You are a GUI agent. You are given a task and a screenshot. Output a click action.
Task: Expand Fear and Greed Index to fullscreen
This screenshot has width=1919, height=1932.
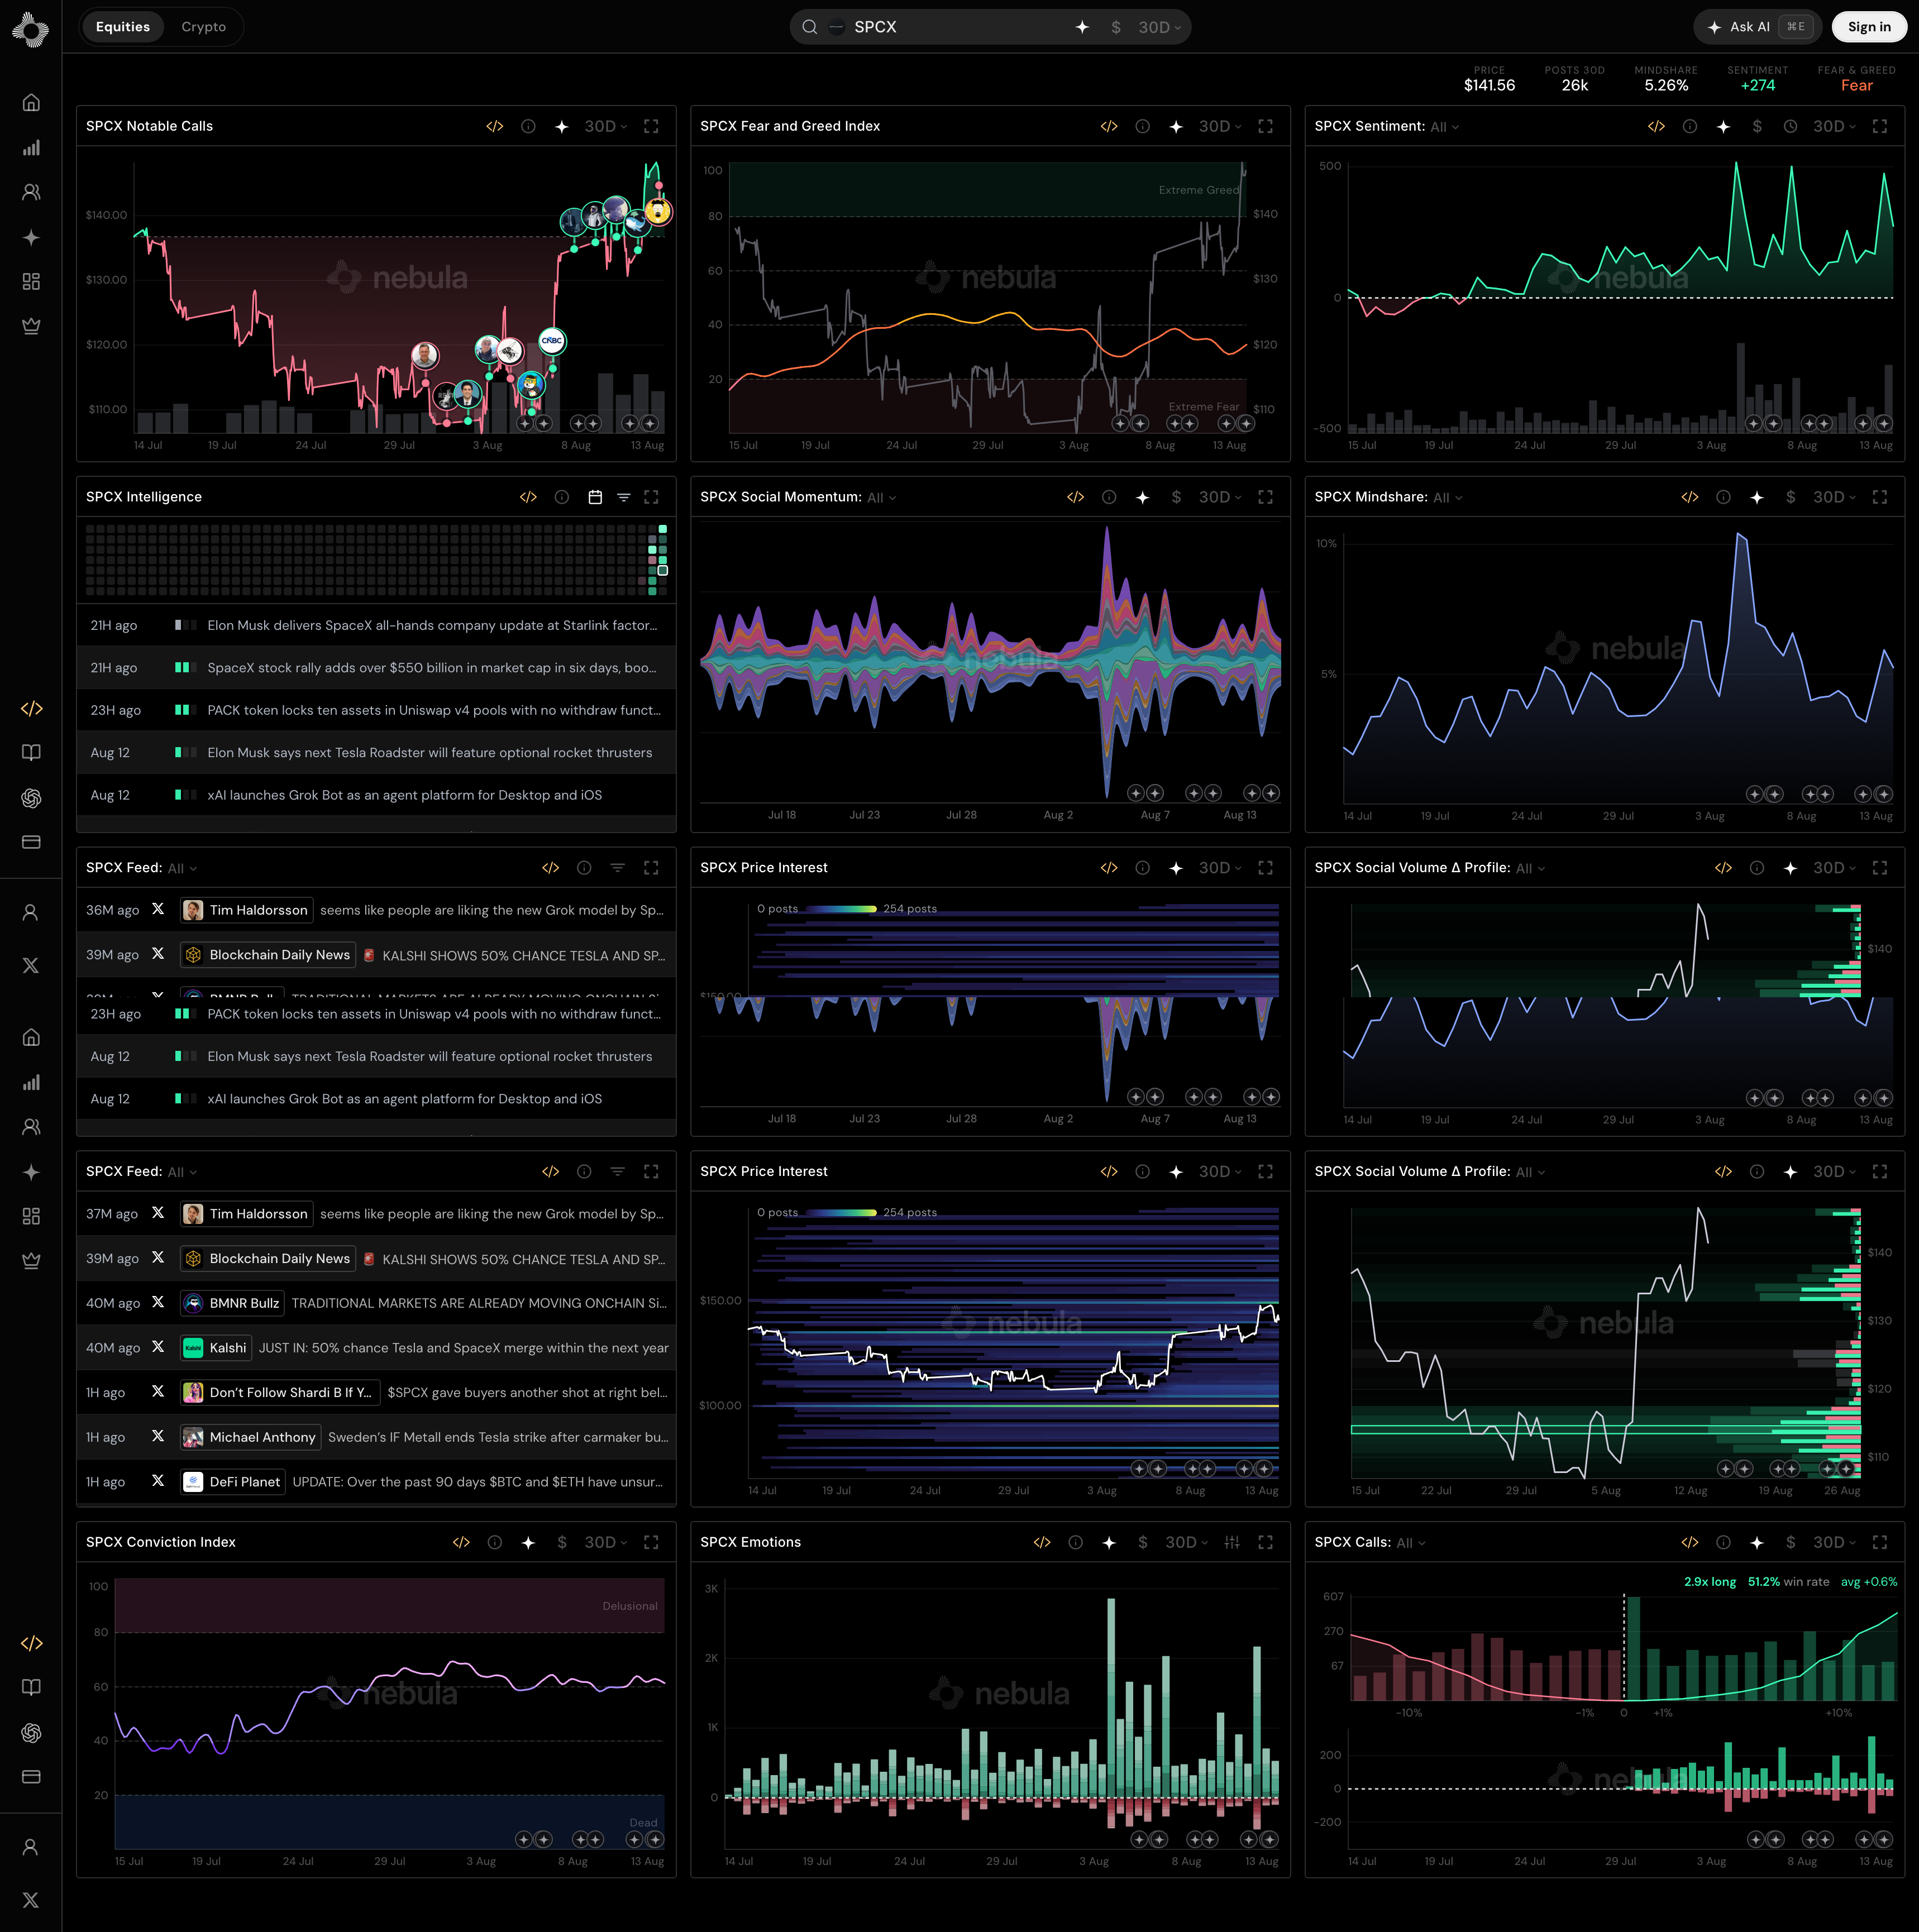[1265, 126]
